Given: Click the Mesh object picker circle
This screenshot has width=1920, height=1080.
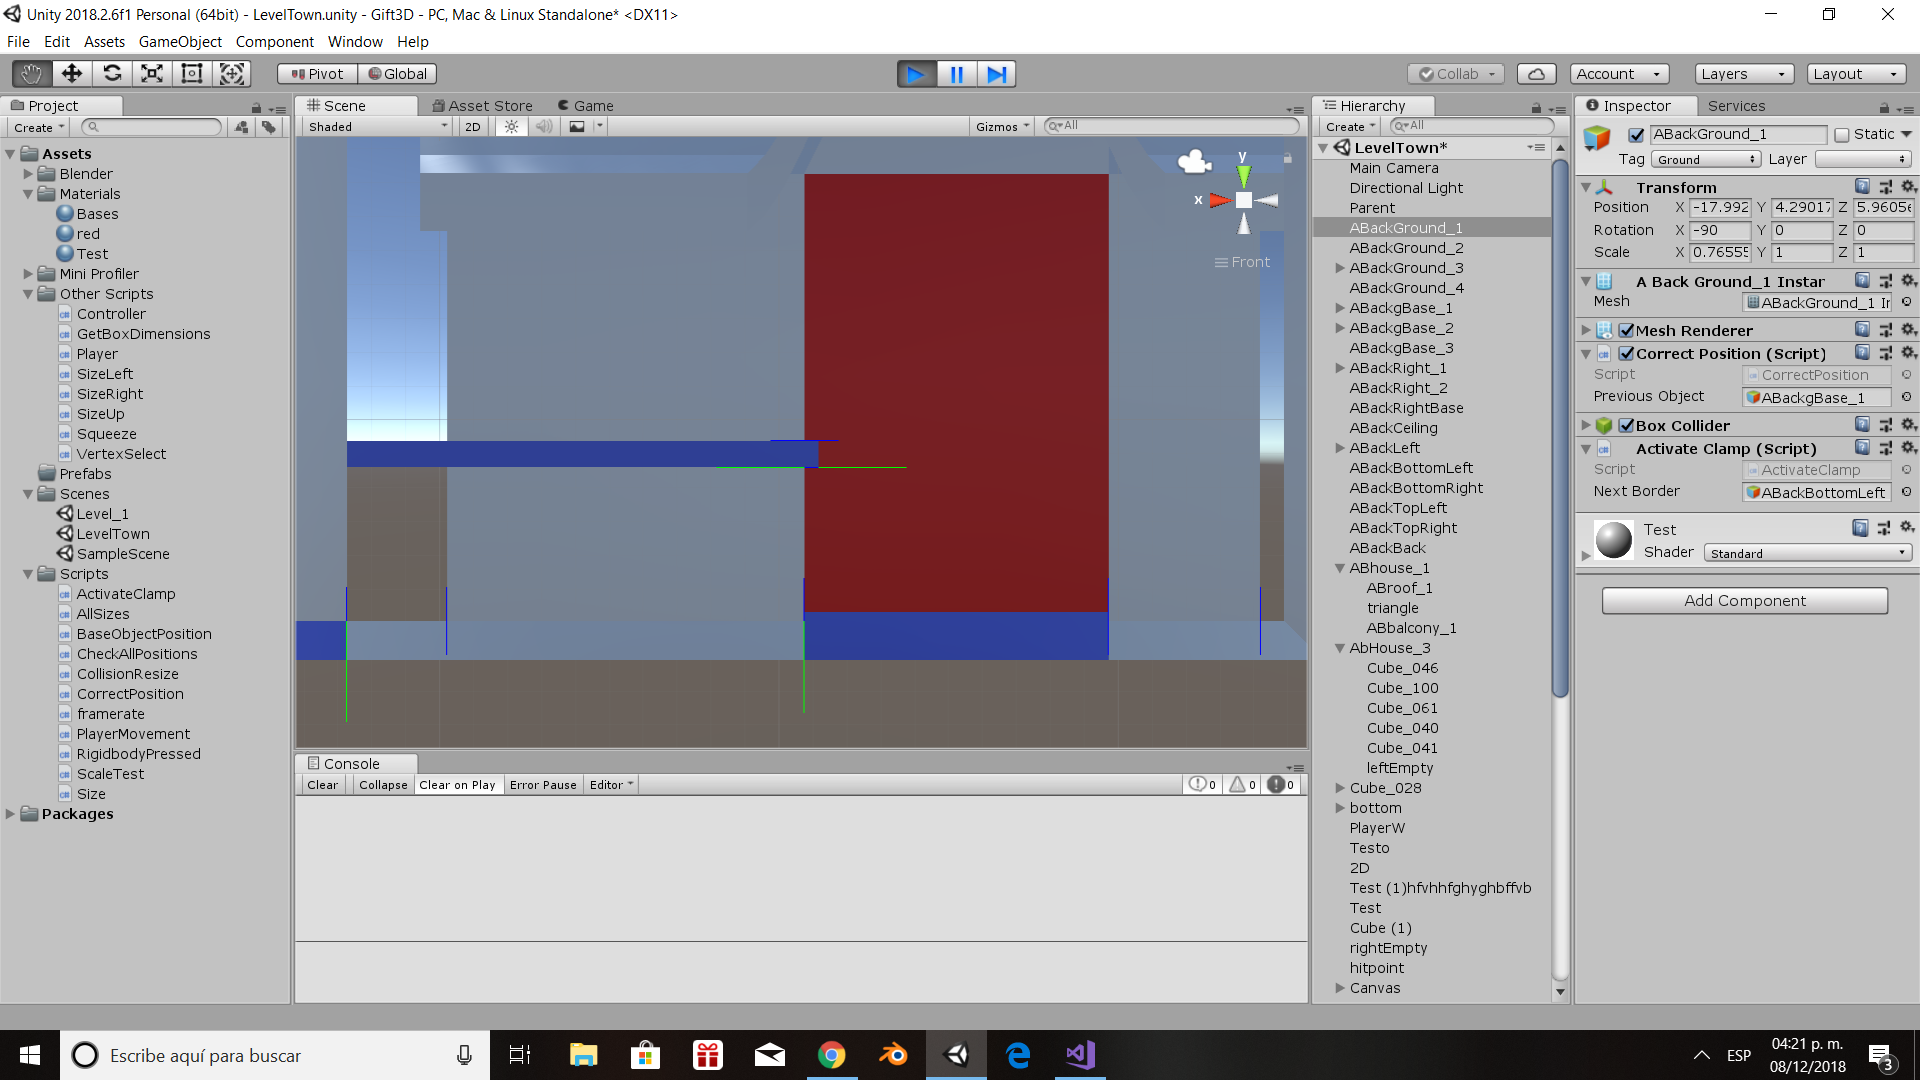Looking at the screenshot, I should pos(1906,302).
